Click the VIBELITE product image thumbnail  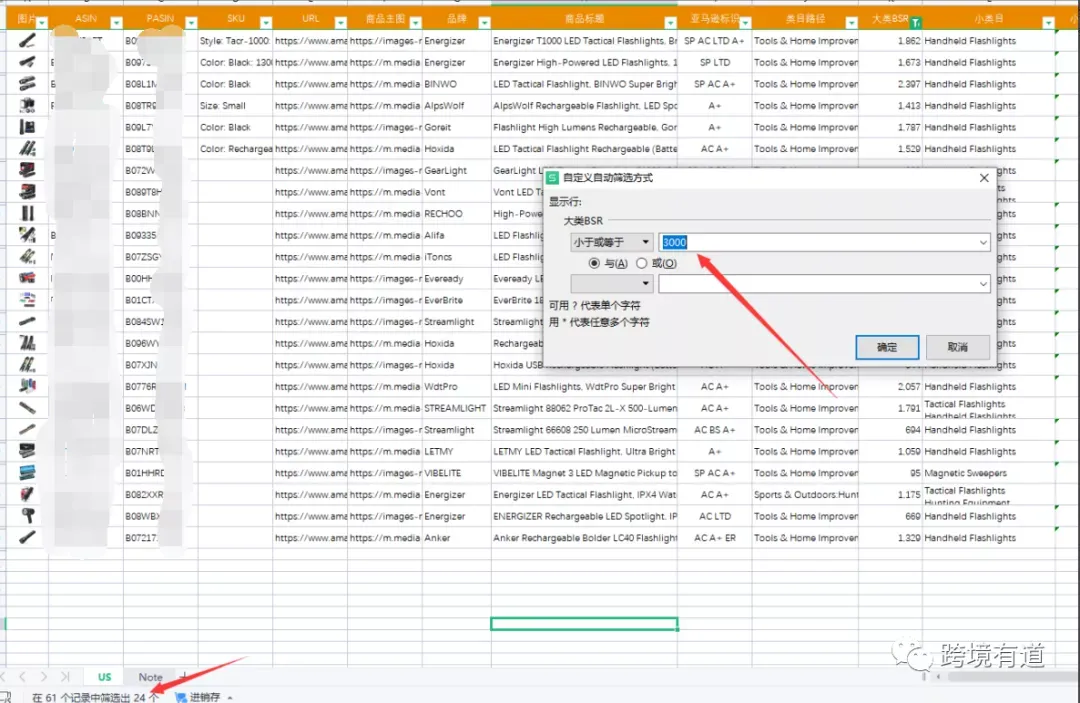(27, 473)
